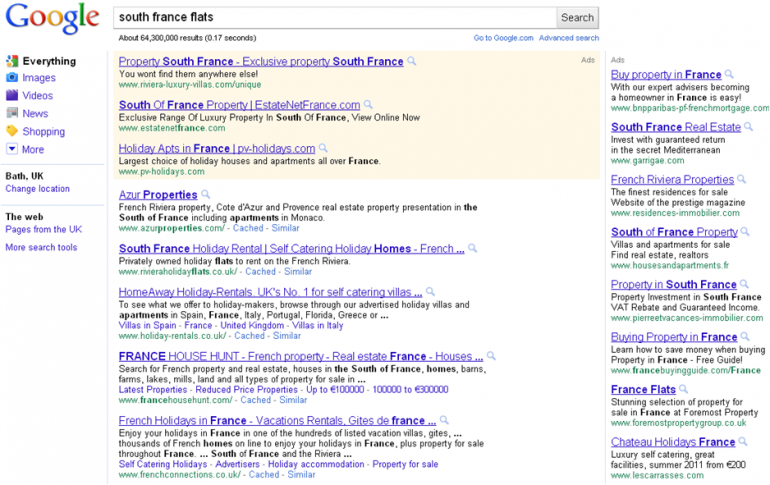Image resolution: width=770 pixels, height=485 pixels.
Task: Open Property South France ad title
Action: (261, 61)
